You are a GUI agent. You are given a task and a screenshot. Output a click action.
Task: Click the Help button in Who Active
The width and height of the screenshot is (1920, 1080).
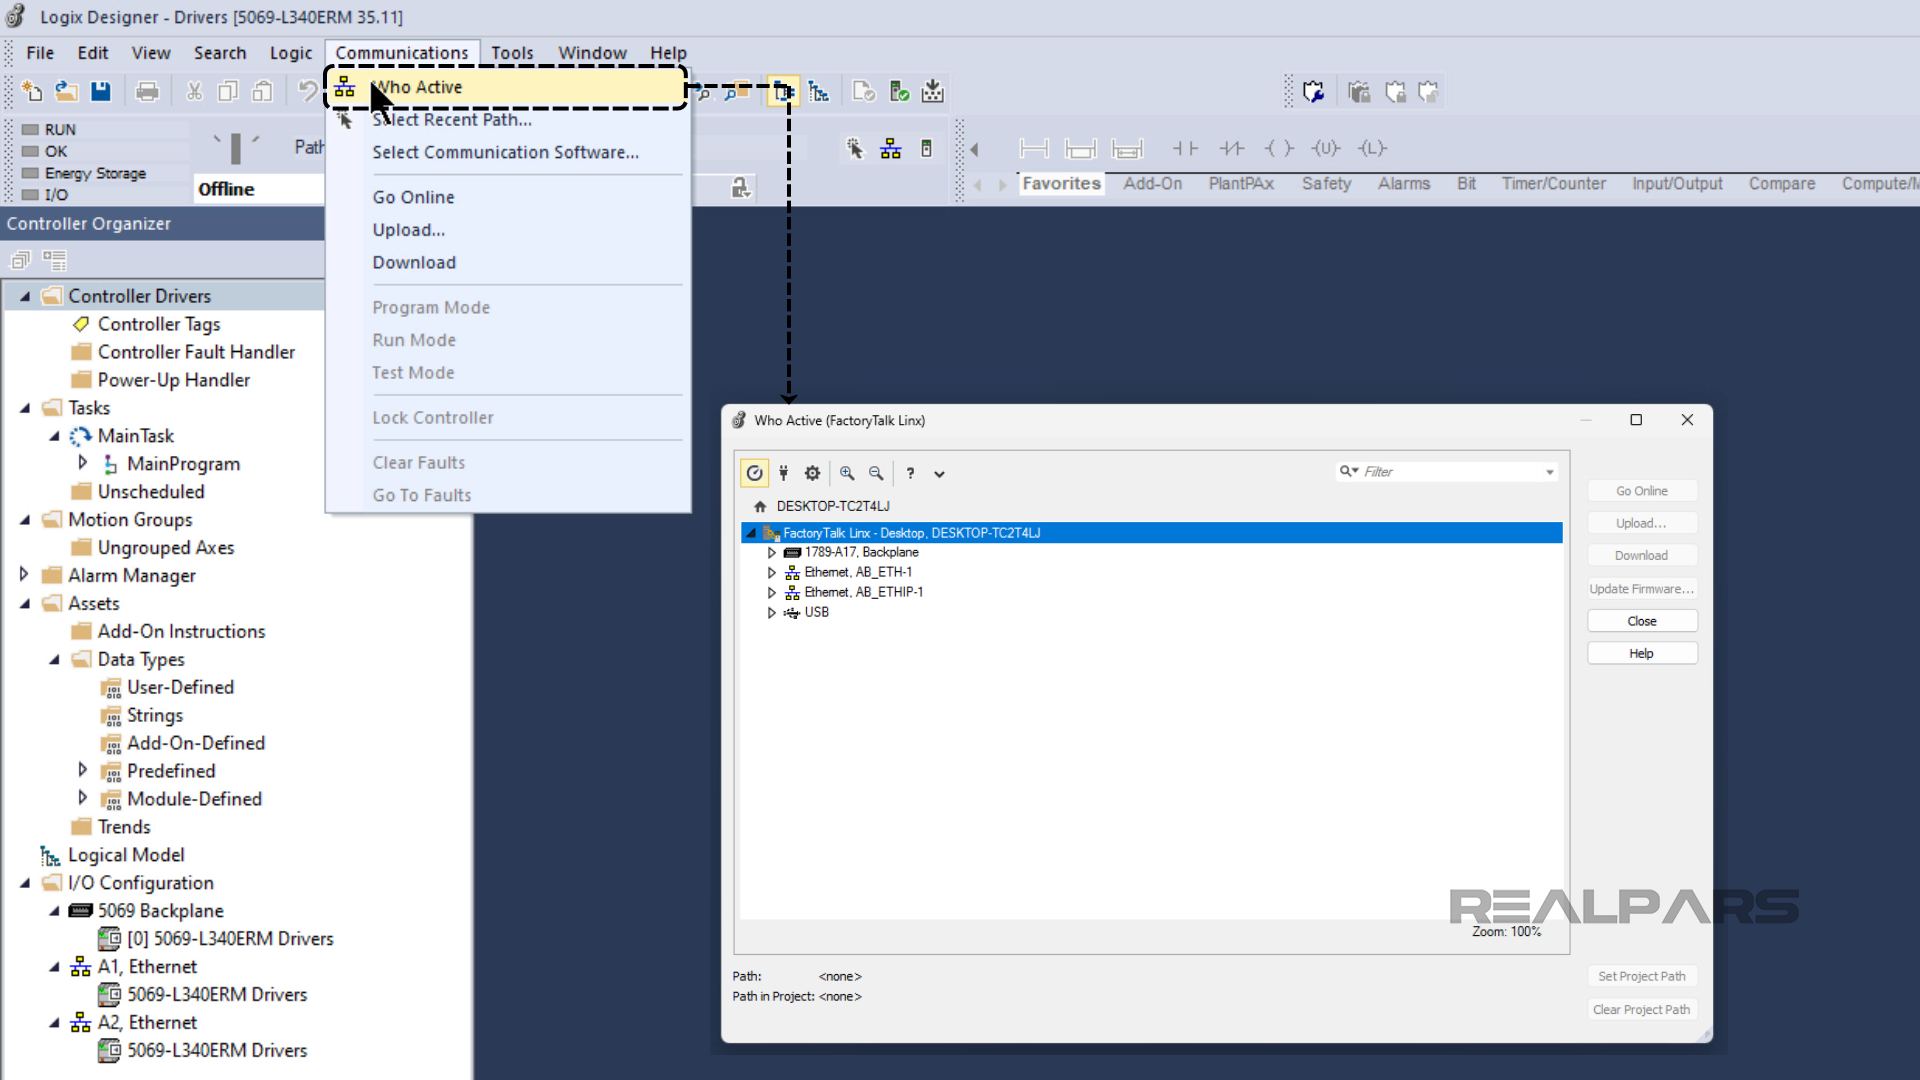pos(1642,653)
